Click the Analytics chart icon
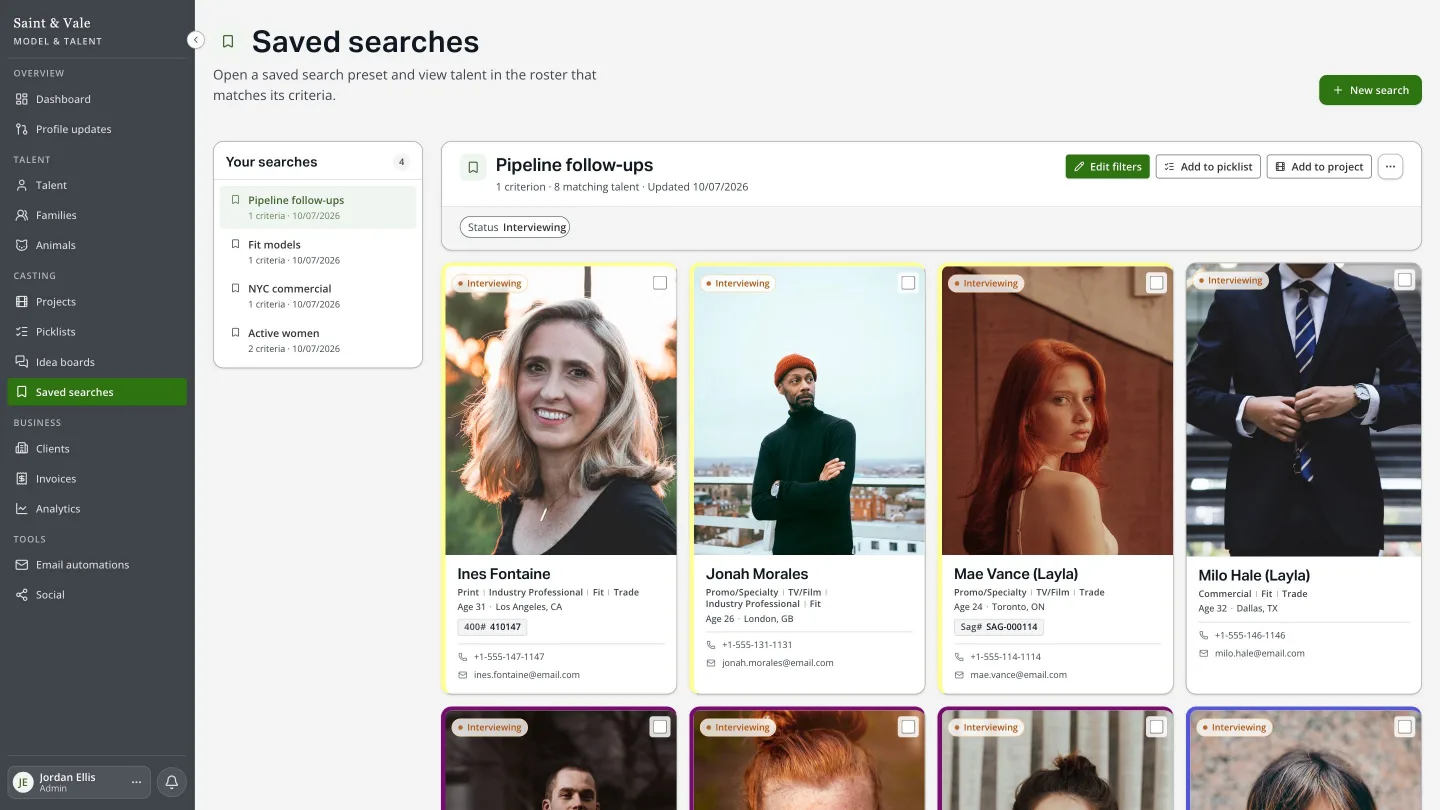1440x810 pixels. click(22, 509)
